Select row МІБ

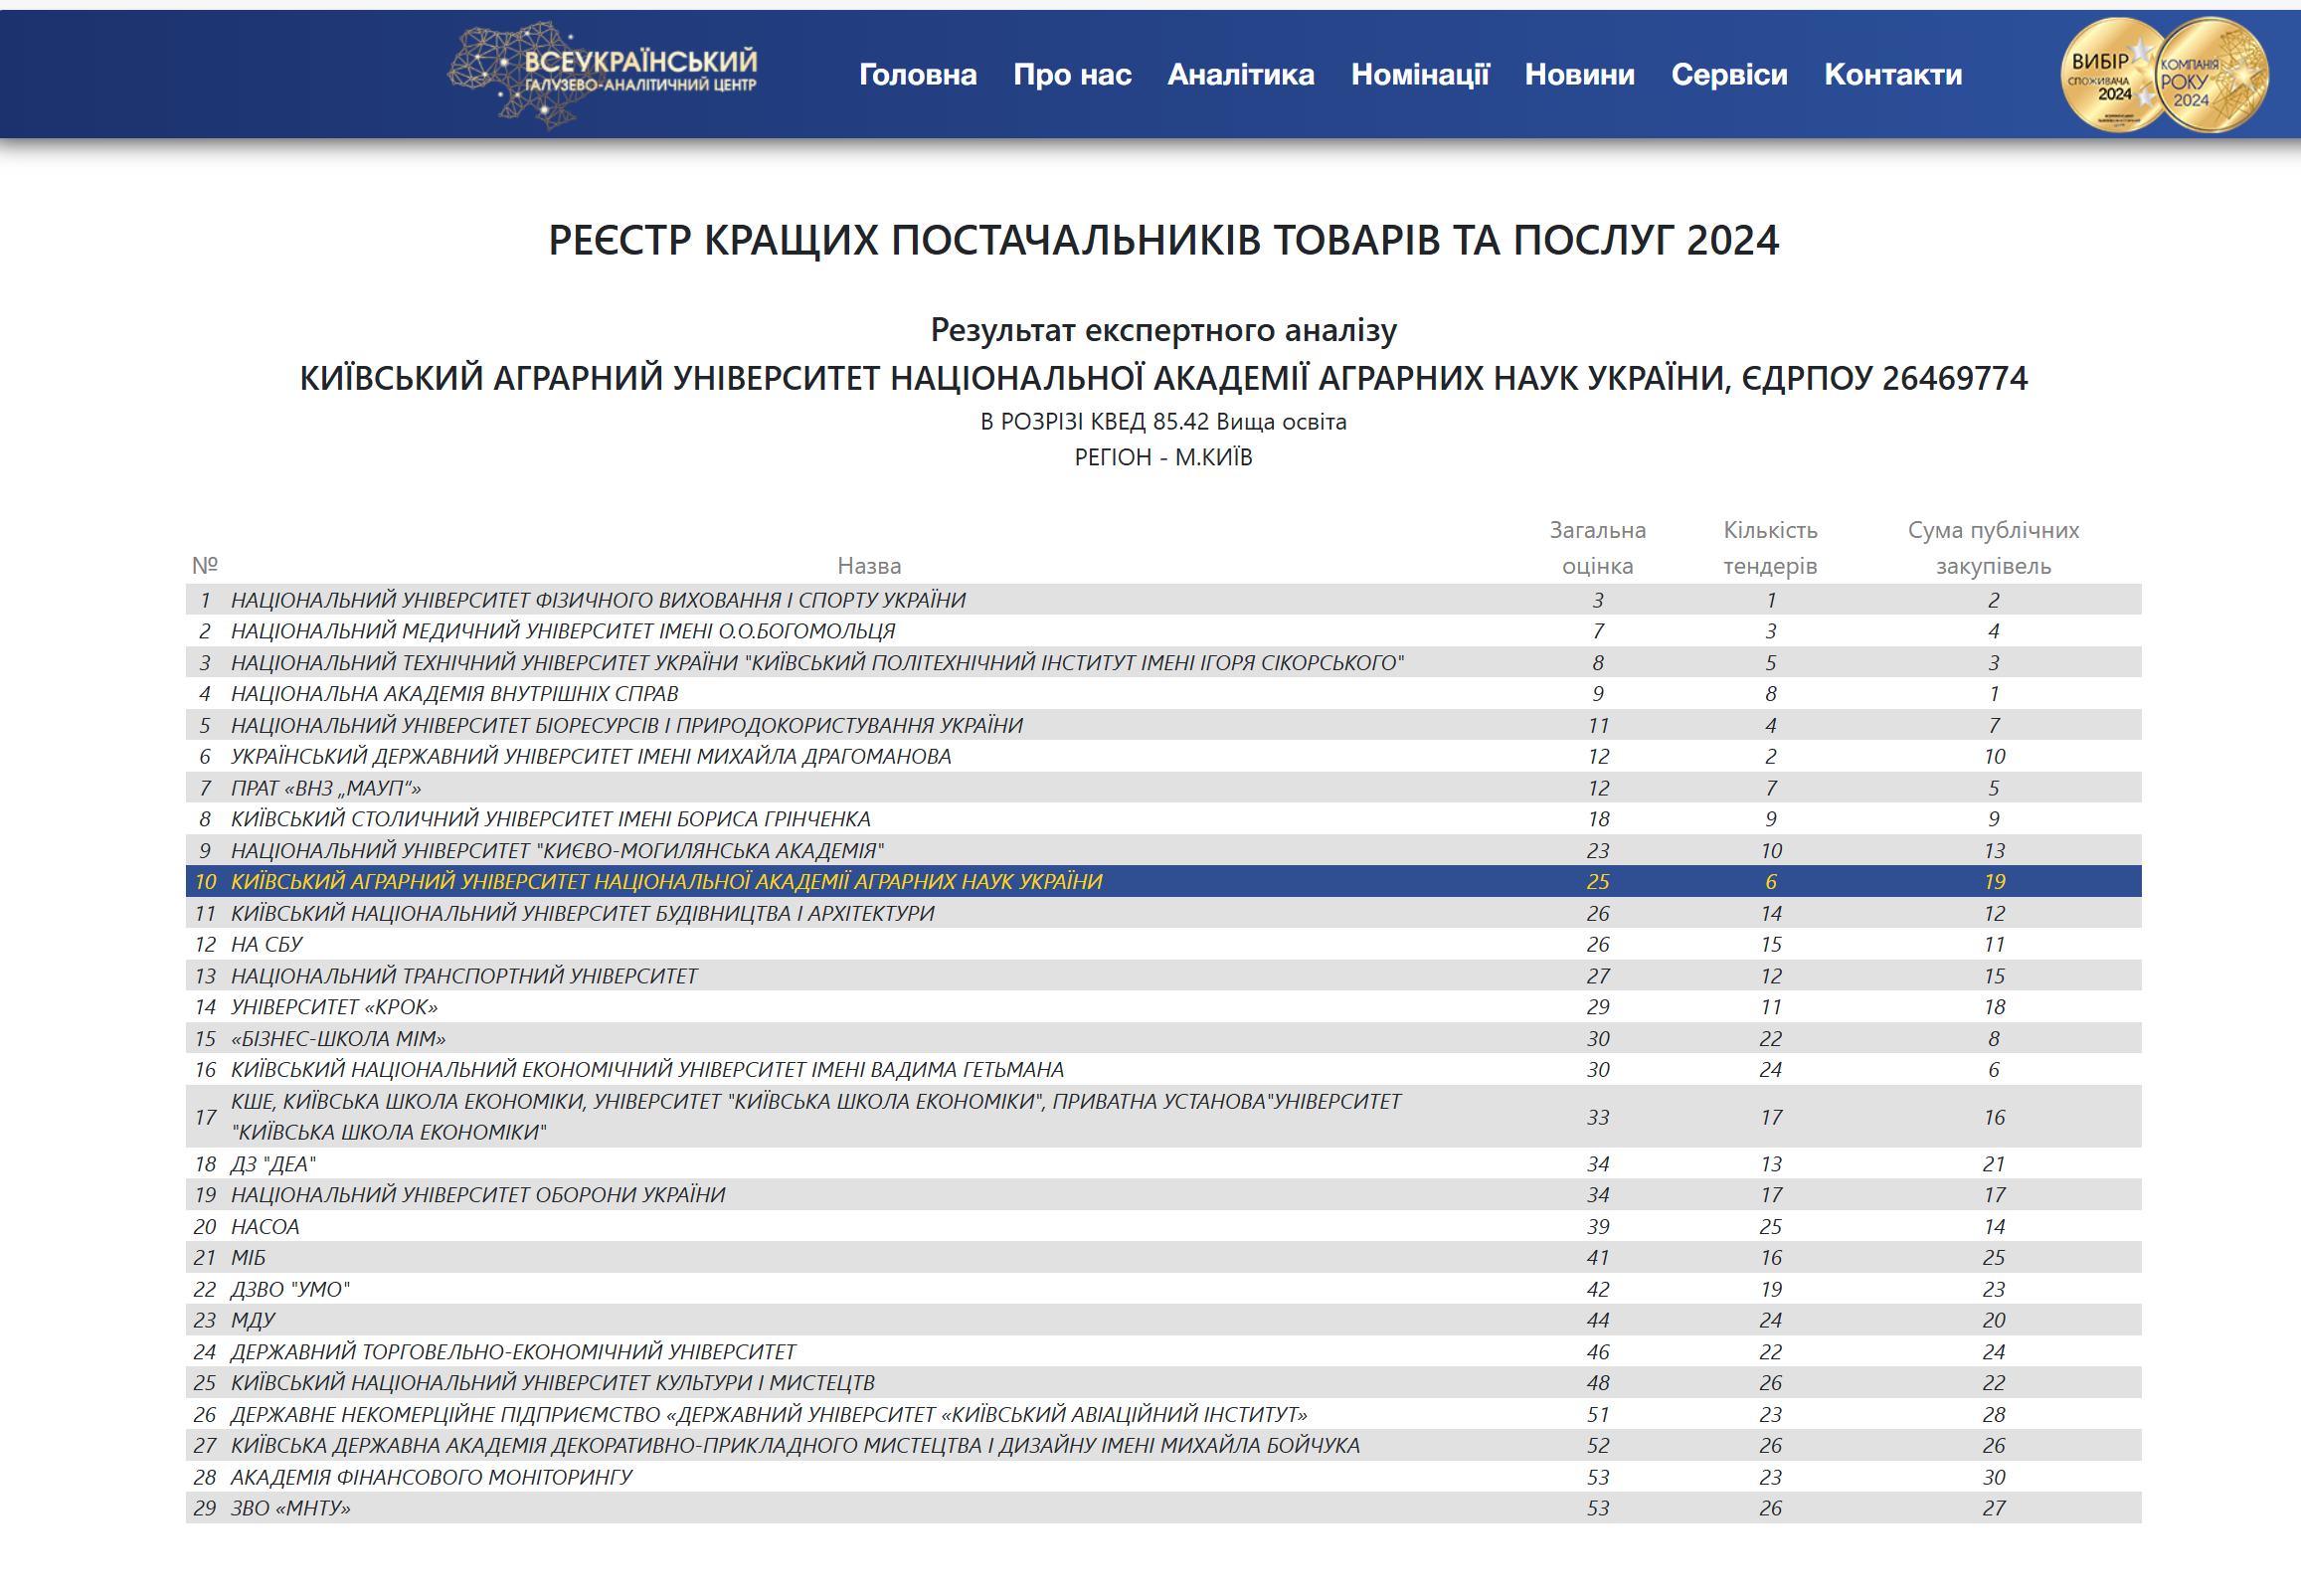tap(1163, 1258)
